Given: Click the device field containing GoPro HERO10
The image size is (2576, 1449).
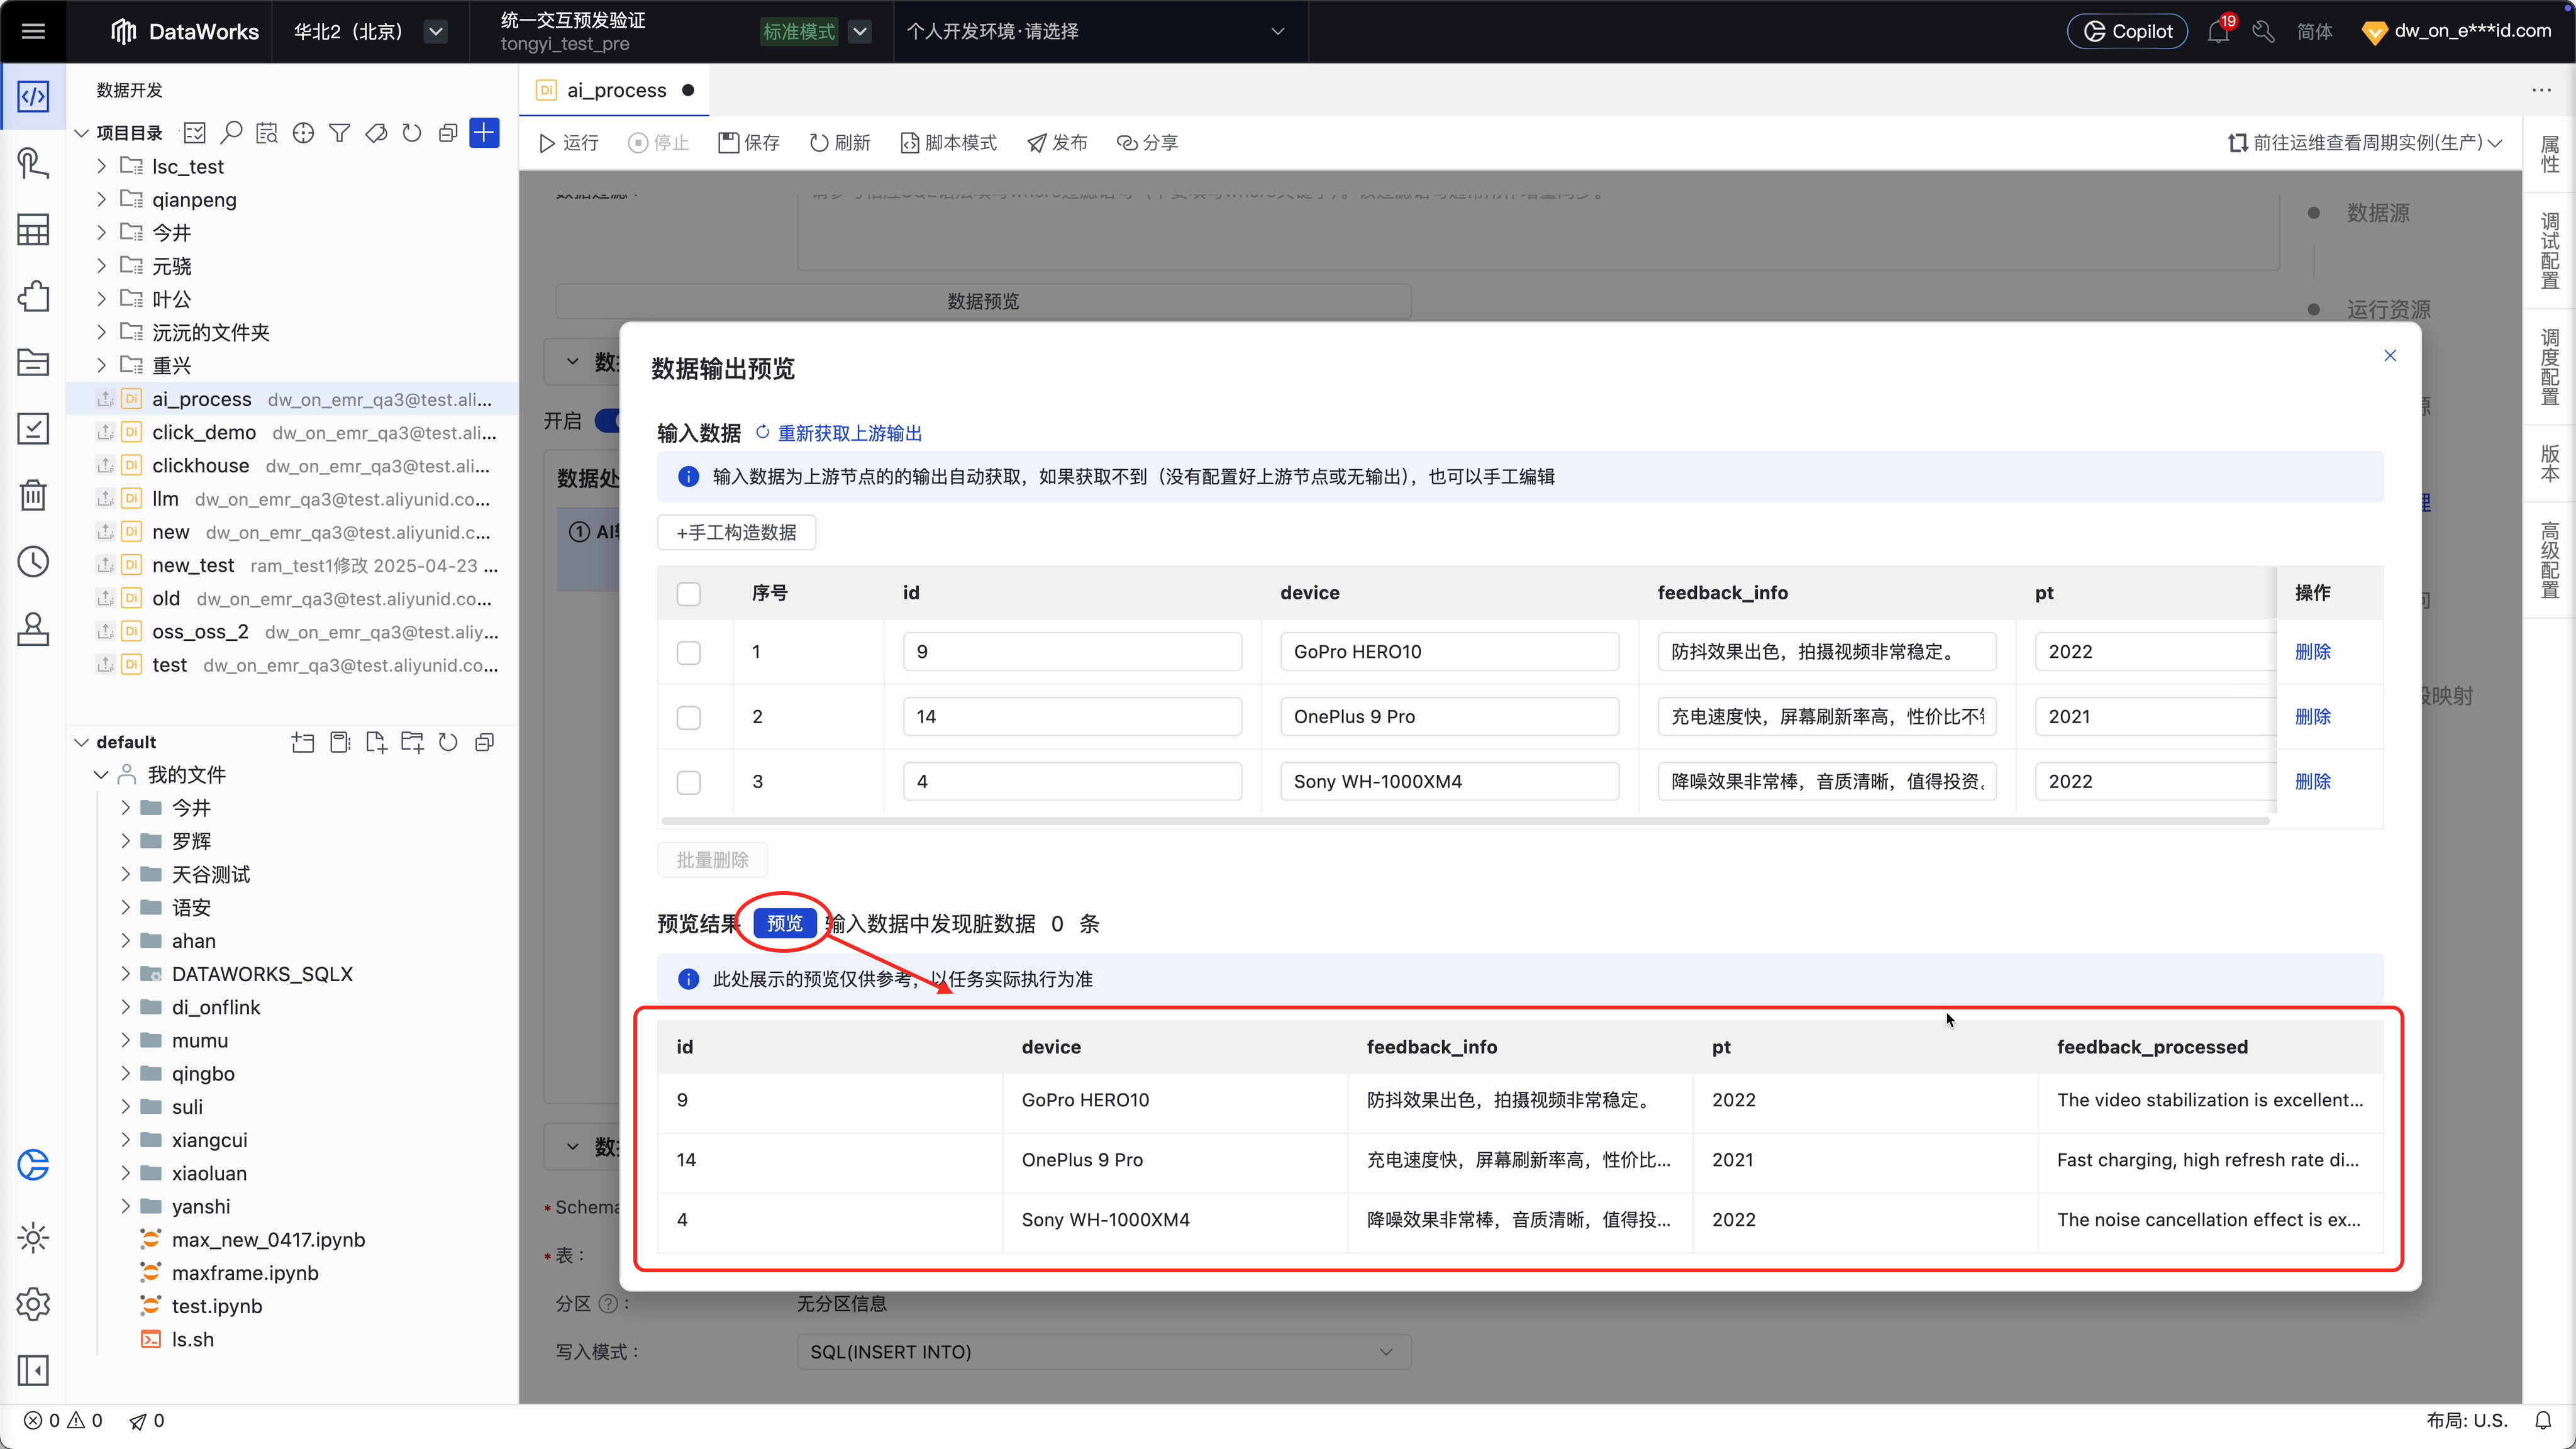Looking at the screenshot, I should (1449, 652).
